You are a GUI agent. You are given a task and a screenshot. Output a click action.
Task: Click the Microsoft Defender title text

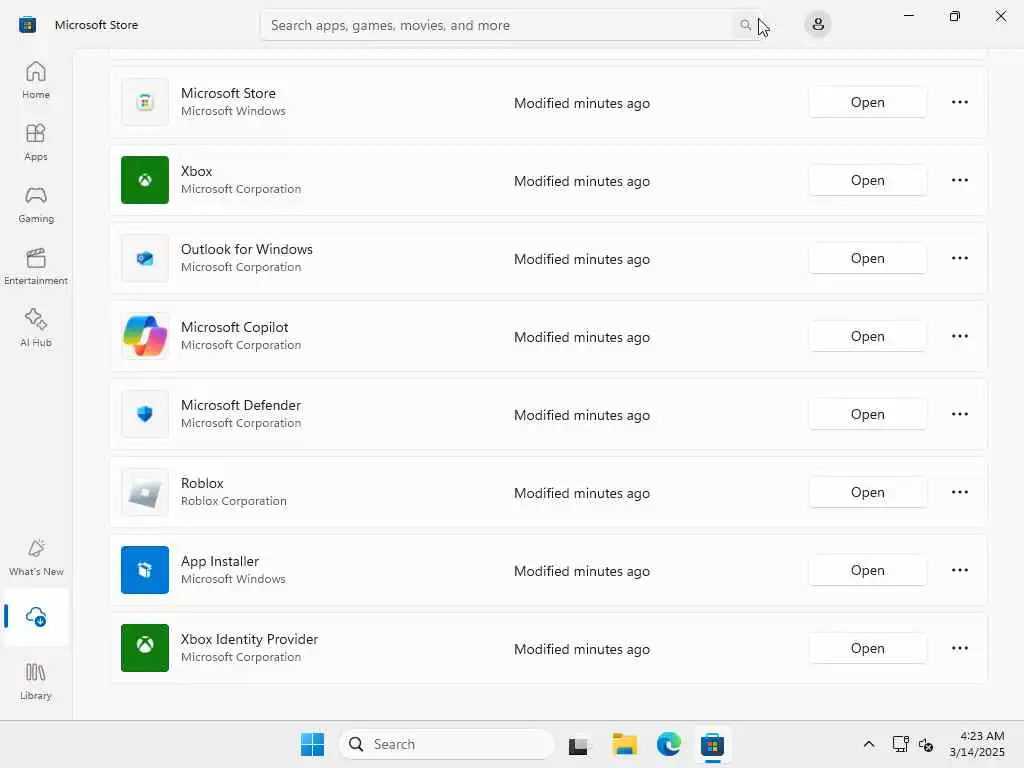point(241,406)
